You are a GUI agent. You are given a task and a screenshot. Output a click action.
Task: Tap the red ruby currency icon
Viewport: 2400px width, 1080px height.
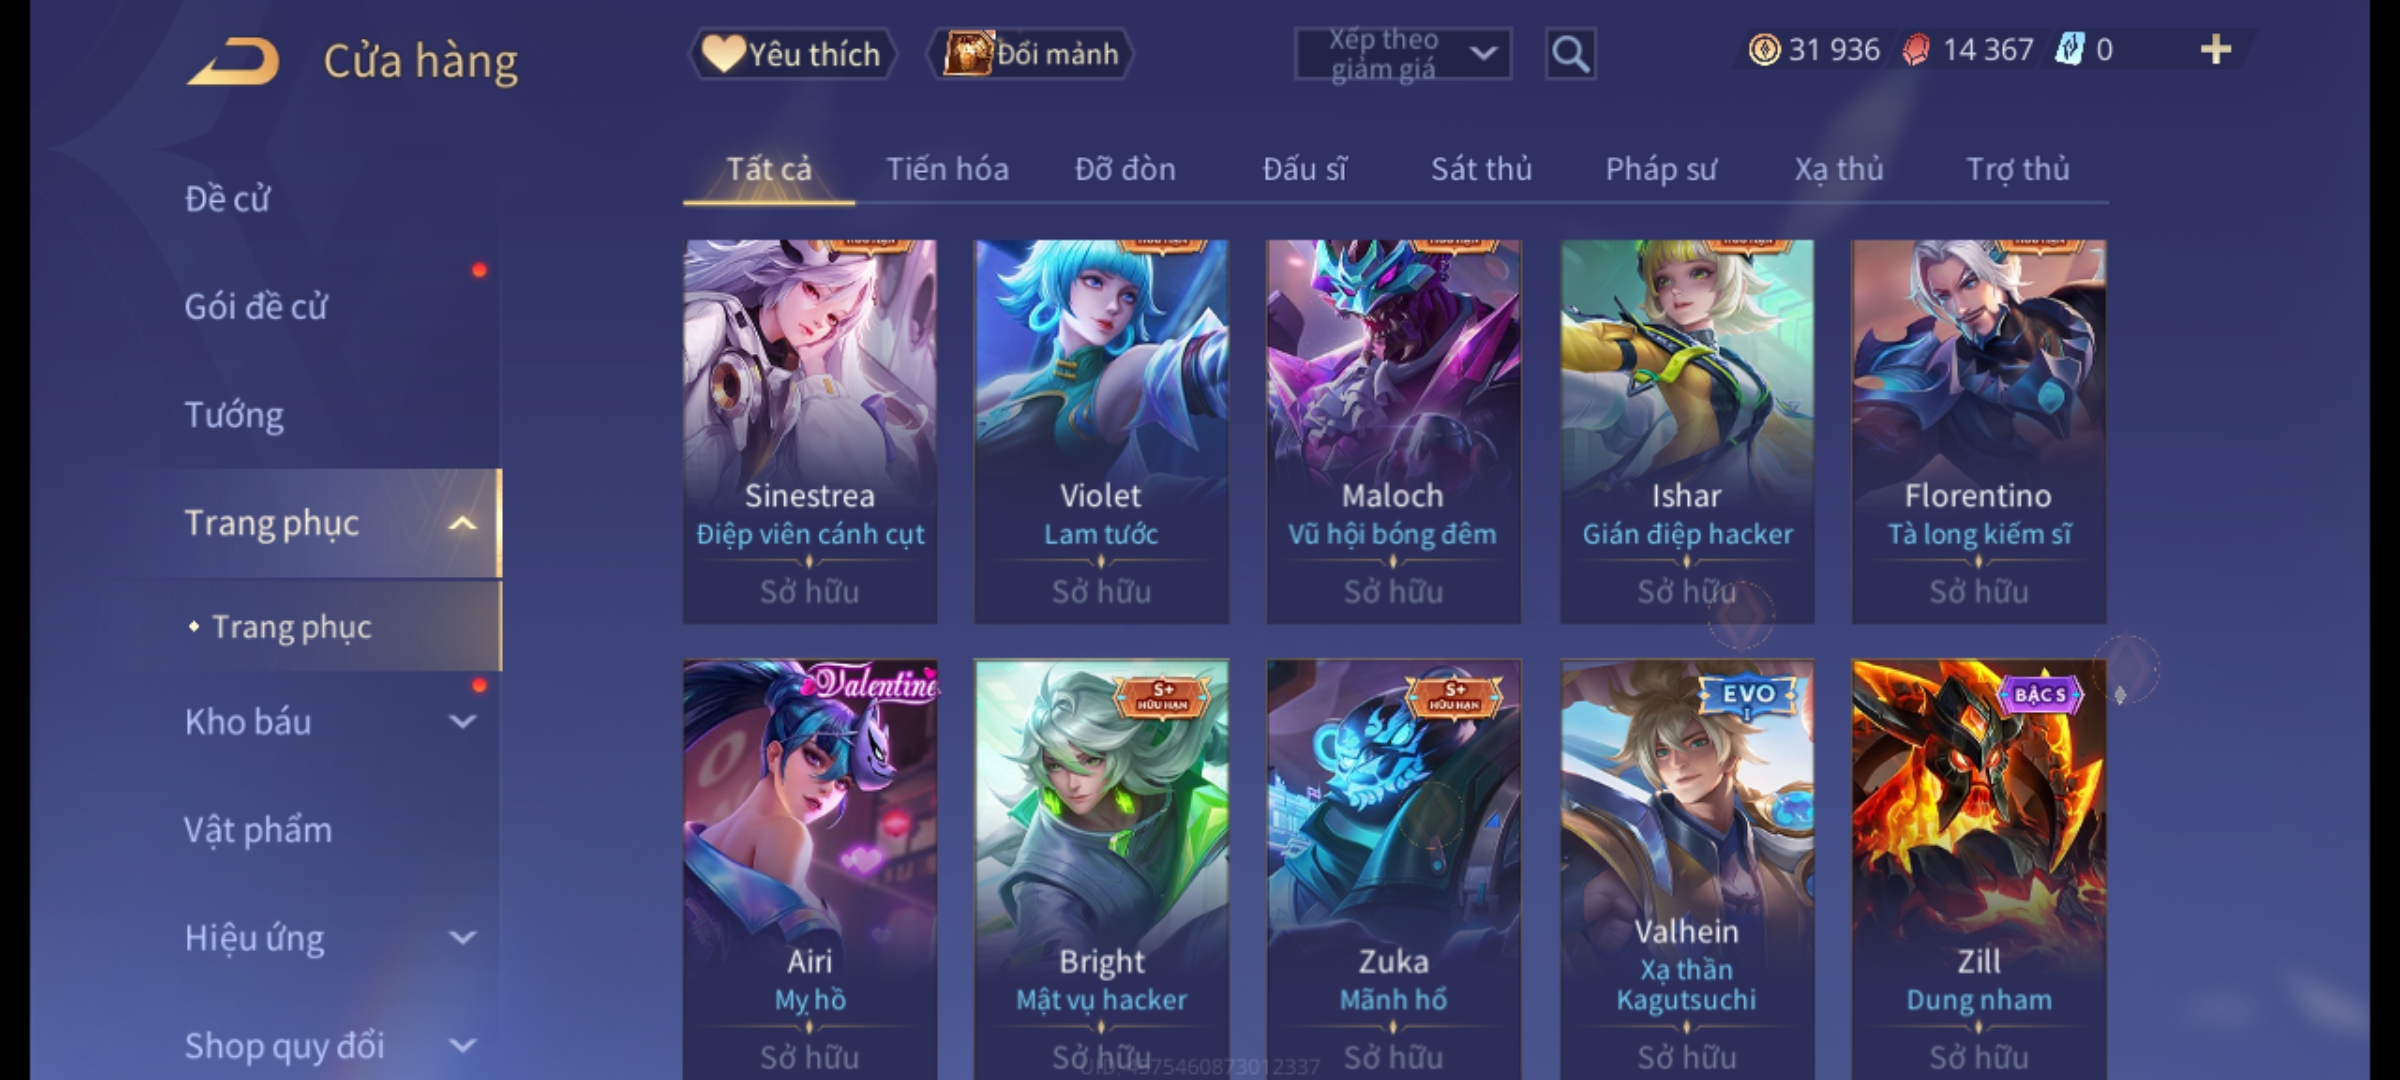click(1916, 50)
